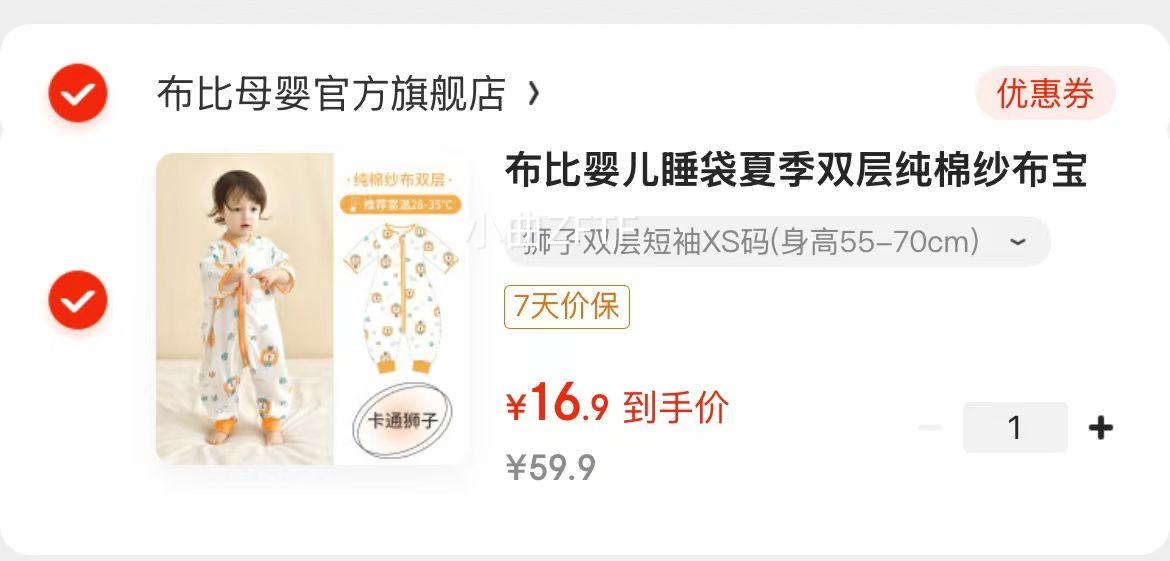
Task: Click the chevron arrow beside the store name
Action: point(533,94)
